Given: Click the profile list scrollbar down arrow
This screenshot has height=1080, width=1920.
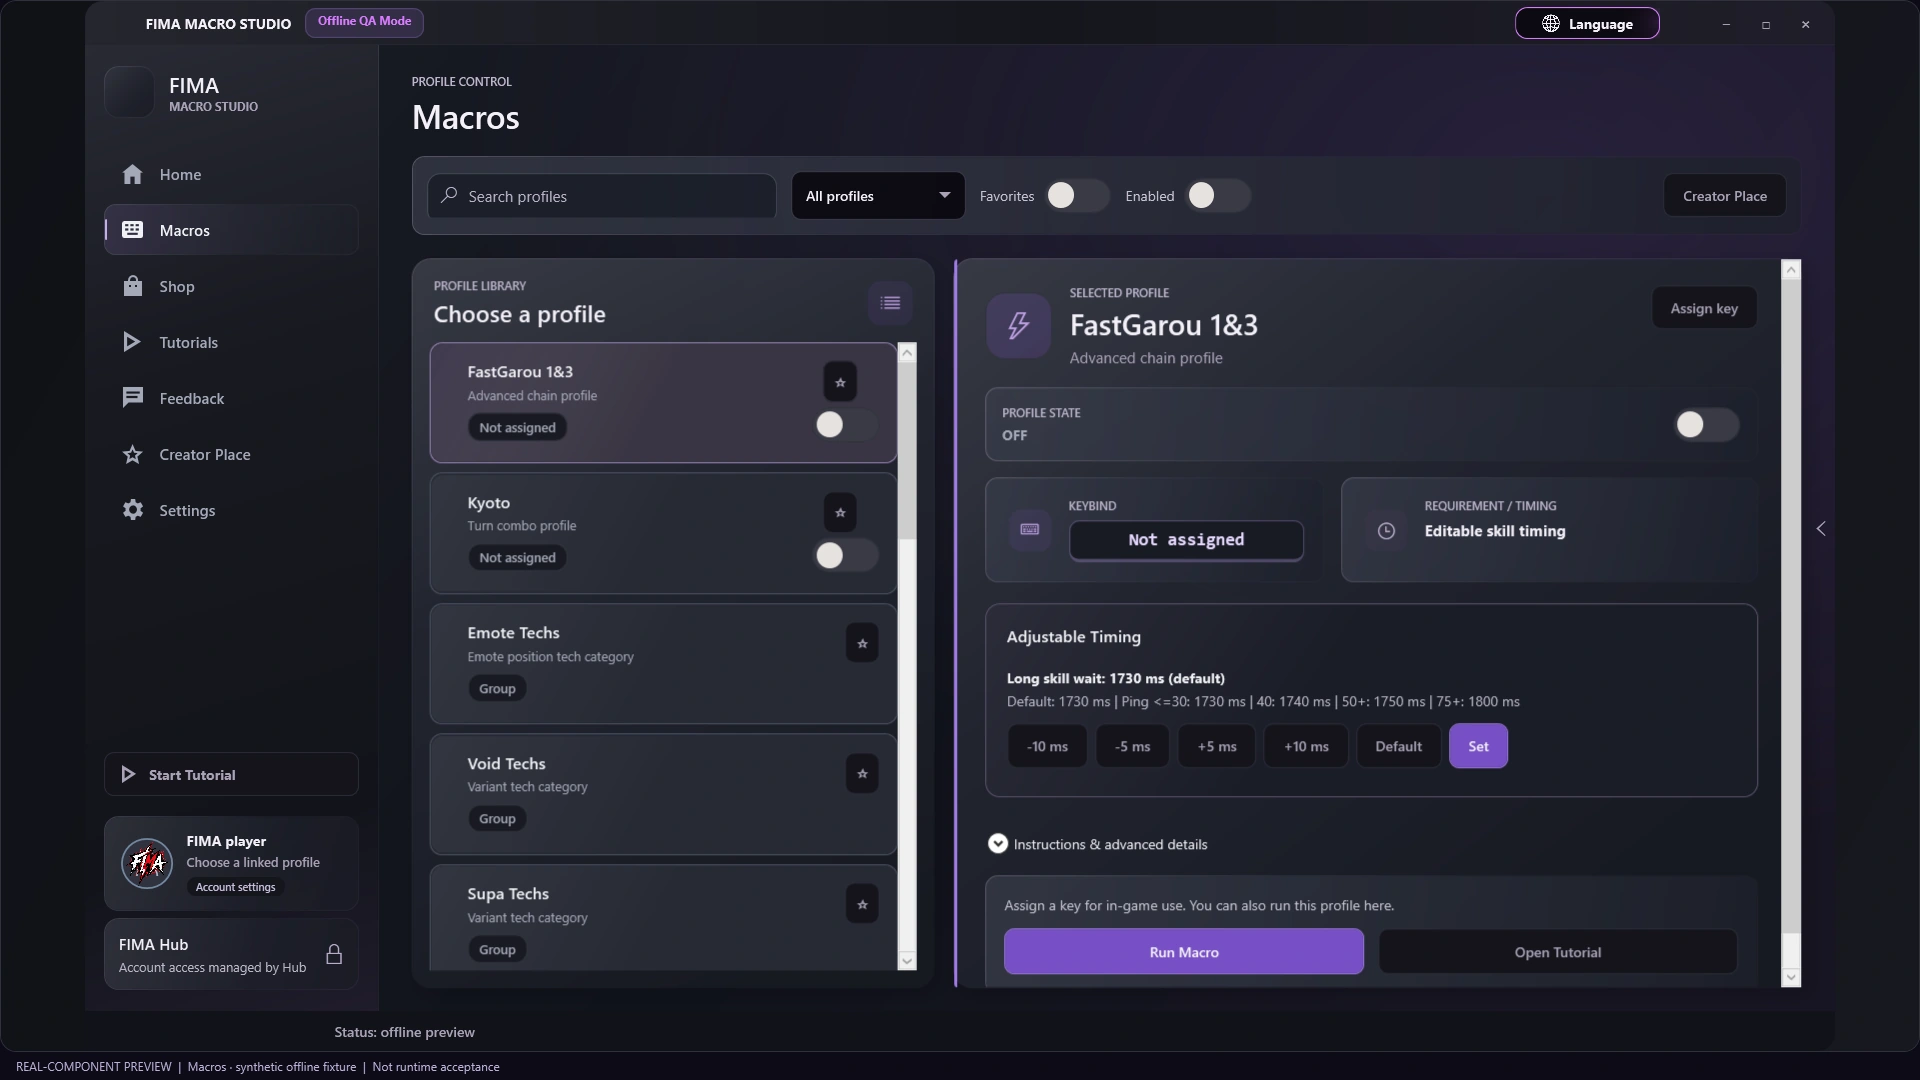Looking at the screenshot, I should click(907, 962).
